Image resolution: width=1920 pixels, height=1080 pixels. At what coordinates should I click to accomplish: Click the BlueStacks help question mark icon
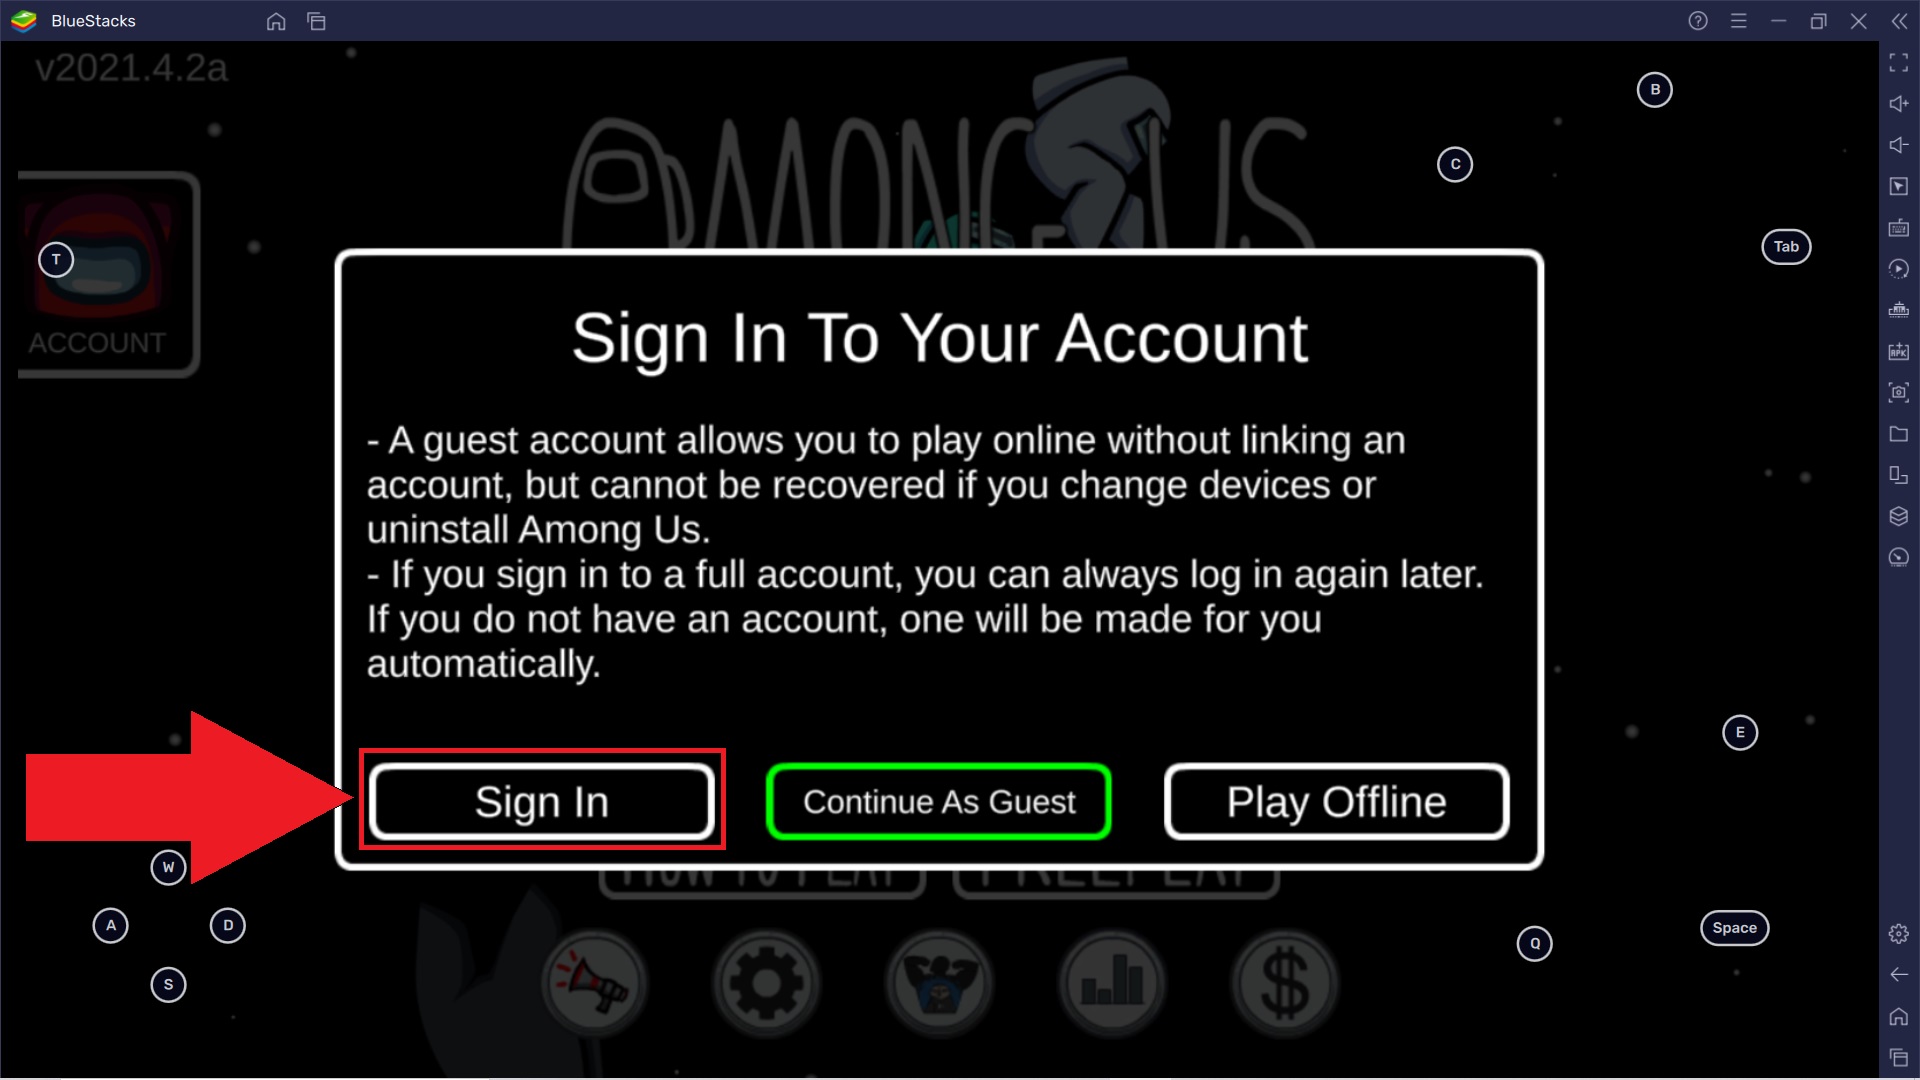point(1697,20)
